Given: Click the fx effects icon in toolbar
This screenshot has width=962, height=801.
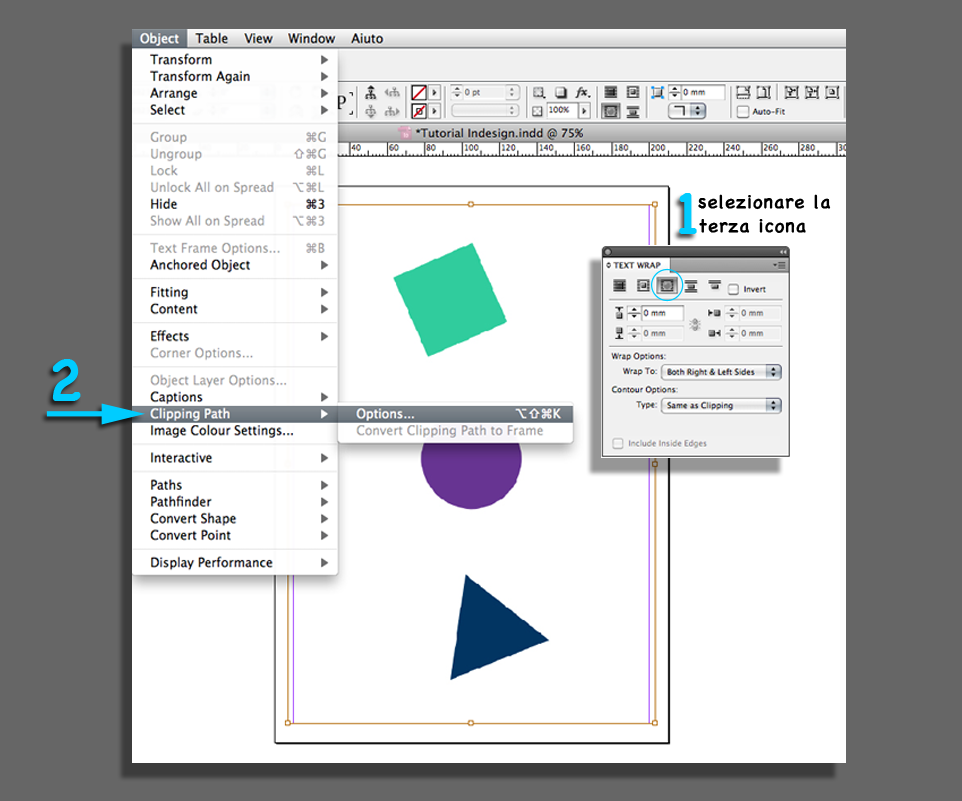Looking at the screenshot, I should click(583, 92).
